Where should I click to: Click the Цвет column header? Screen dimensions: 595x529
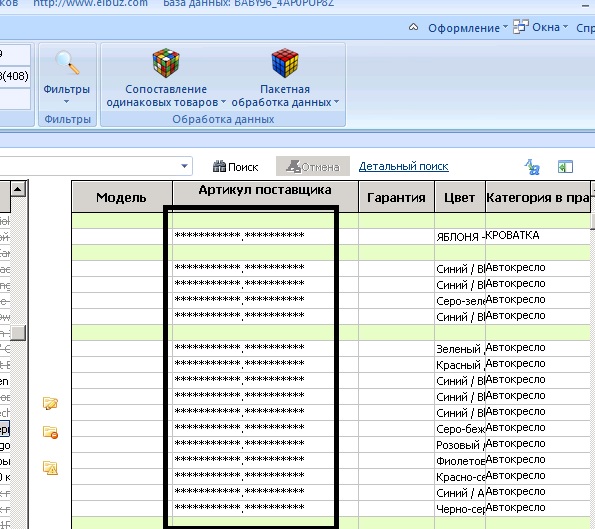(x=460, y=197)
